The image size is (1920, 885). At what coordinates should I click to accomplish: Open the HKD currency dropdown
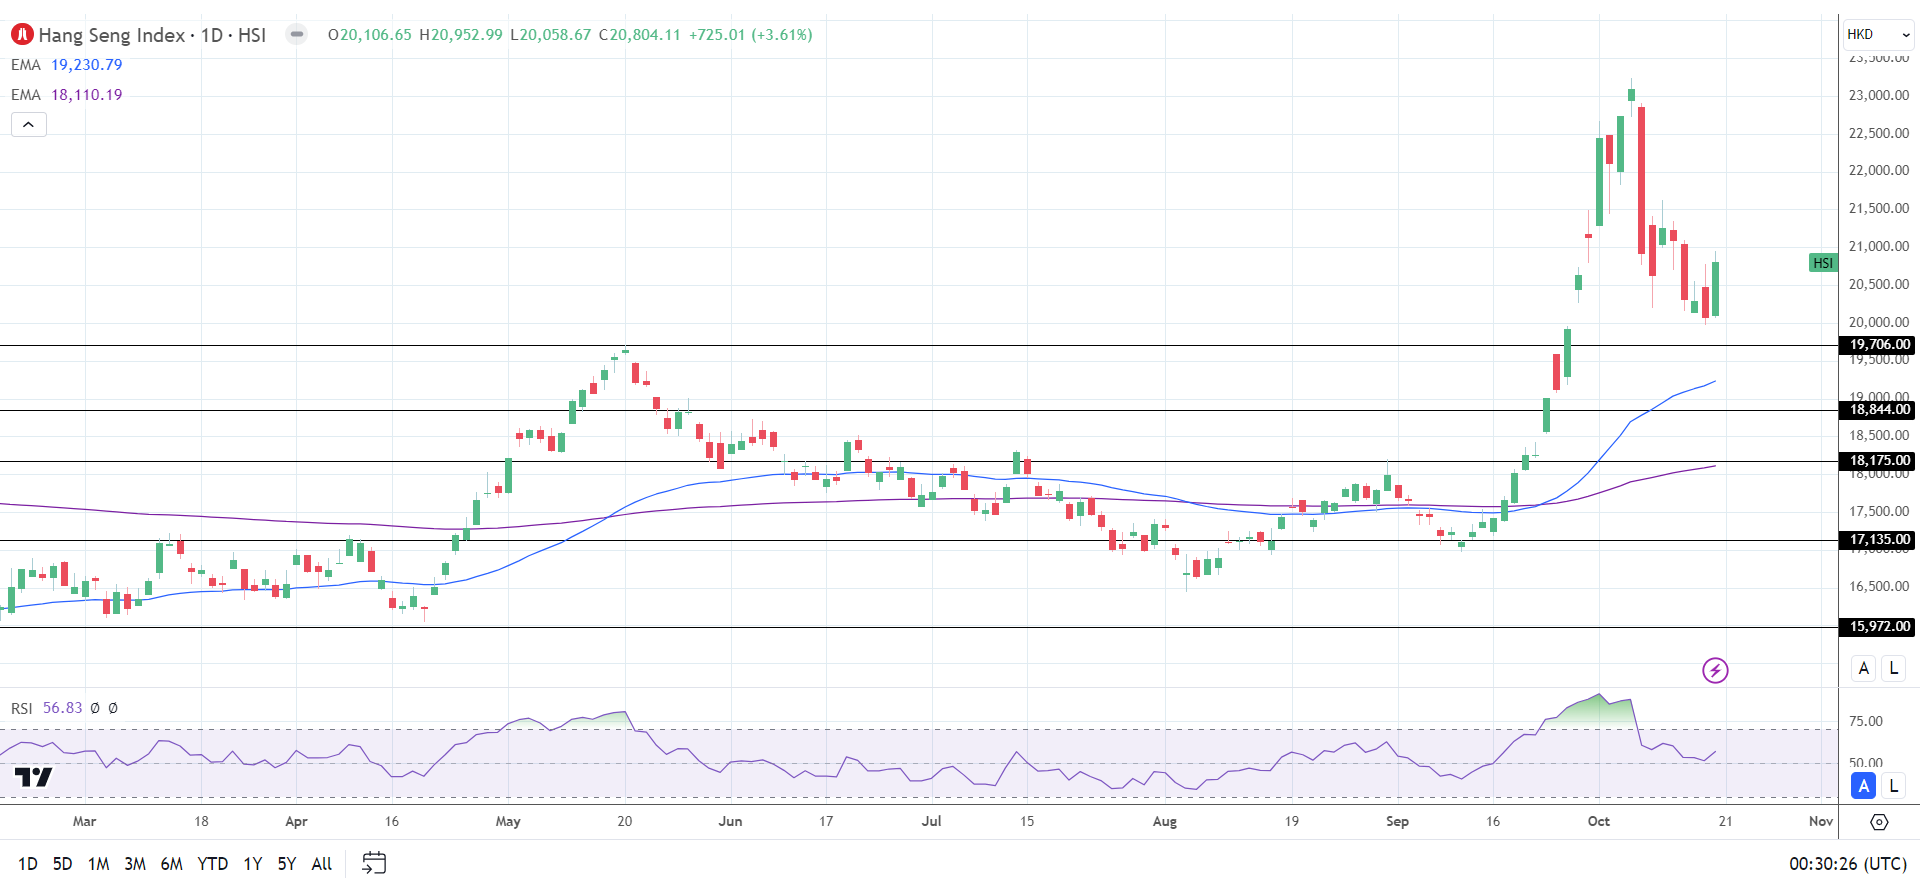tap(1879, 34)
